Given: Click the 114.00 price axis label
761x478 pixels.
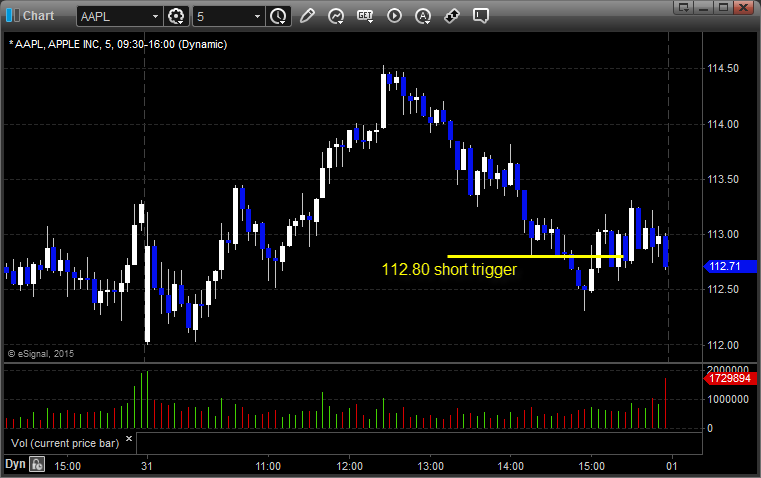Looking at the screenshot, I should click(x=723, y=124).
